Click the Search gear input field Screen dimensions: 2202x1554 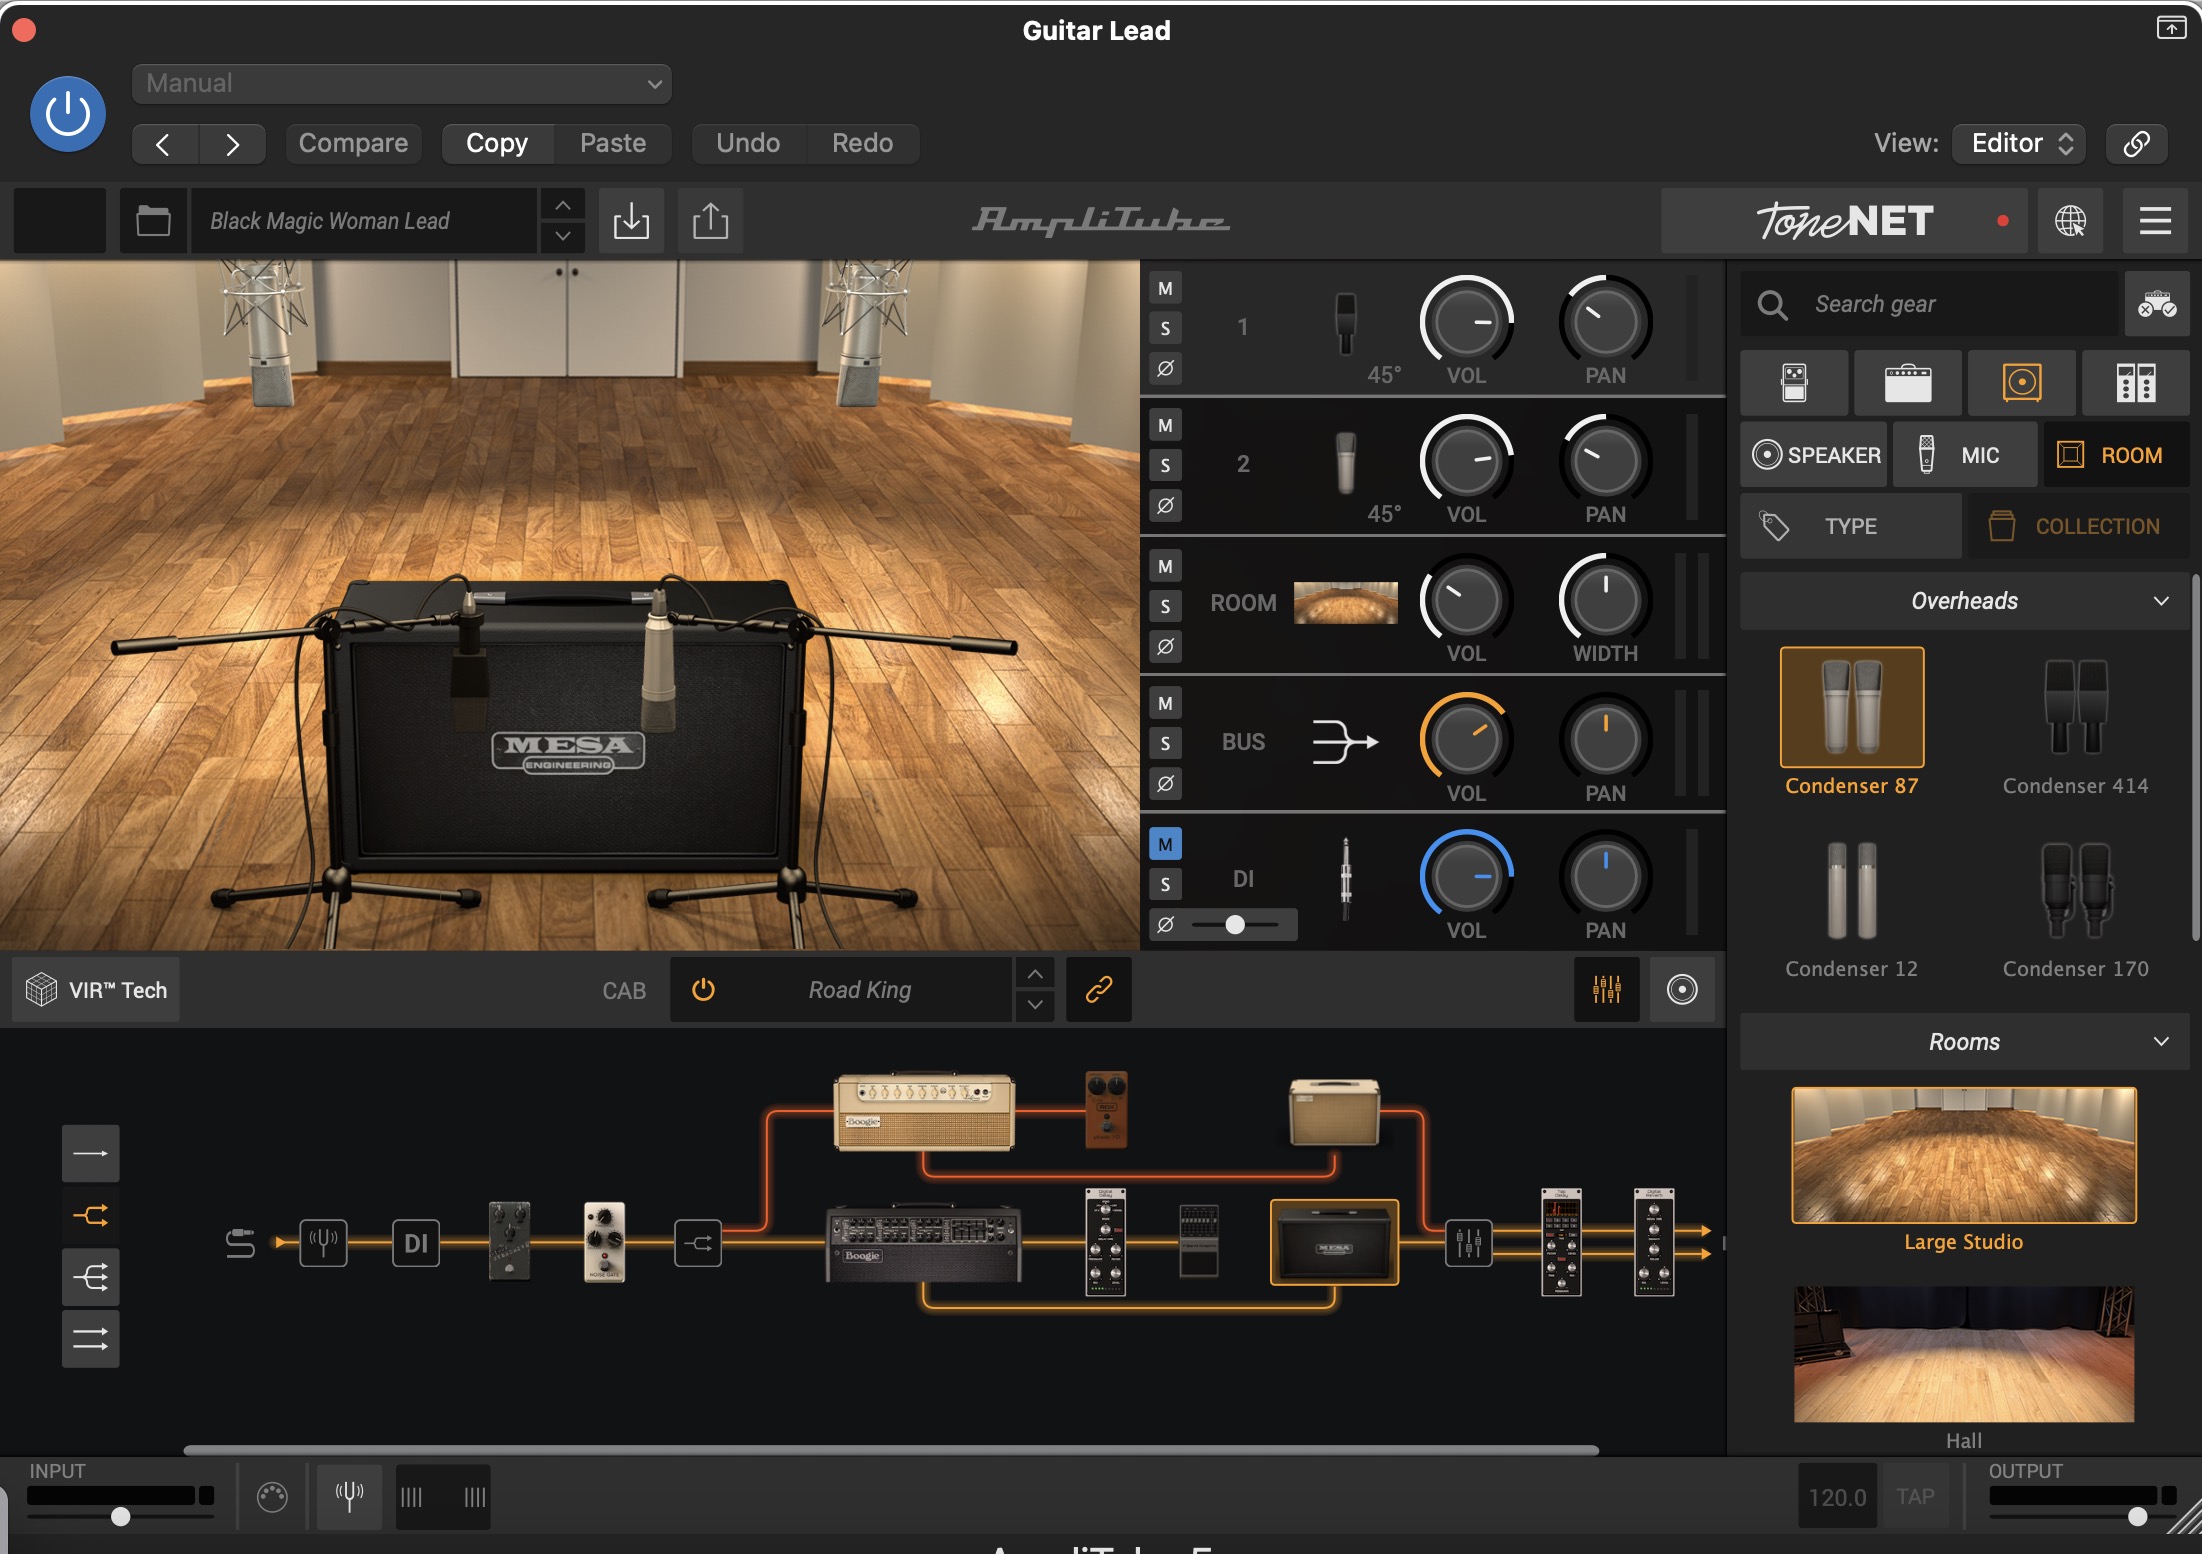pyautogui.click(x=1930, y=304)
